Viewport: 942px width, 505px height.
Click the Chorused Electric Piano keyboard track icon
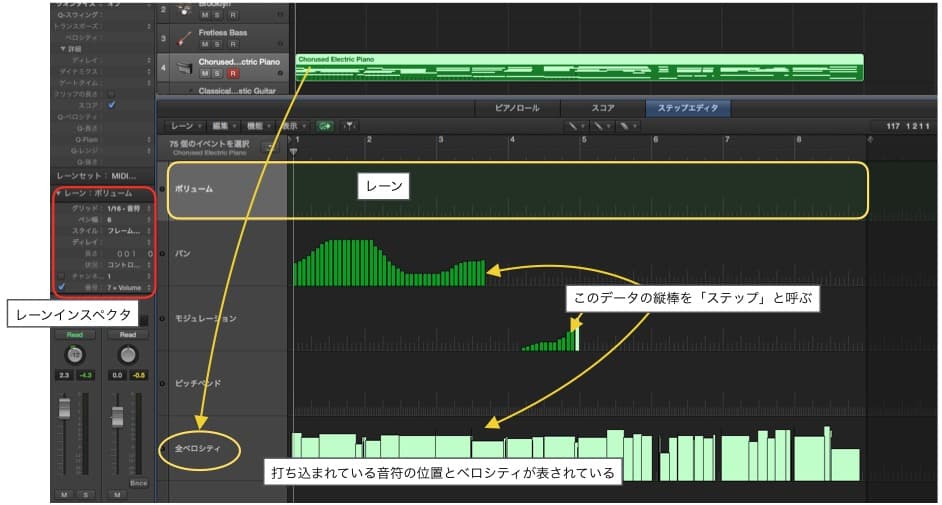point(184,69)
